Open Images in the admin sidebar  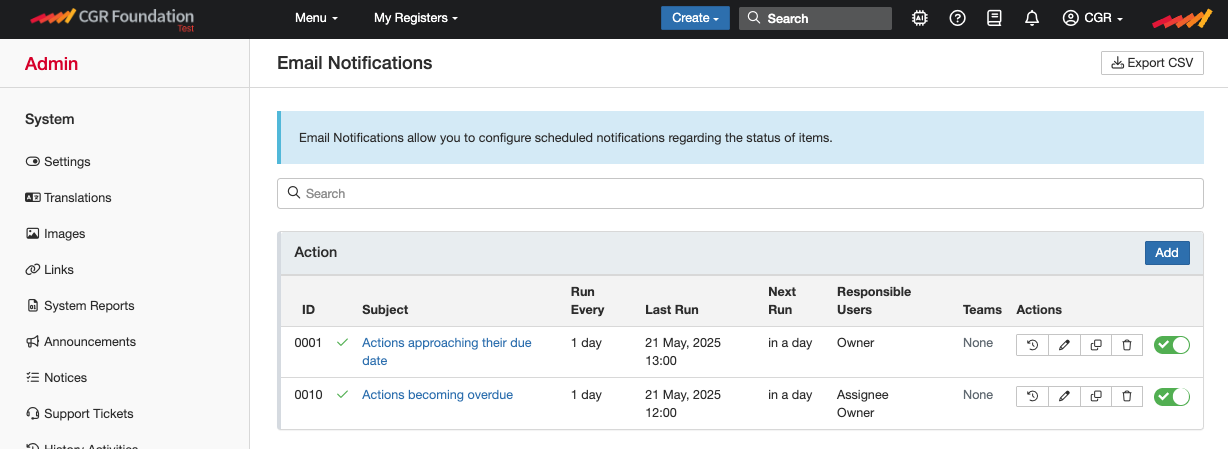pyautogui.click(x=55, y=234)
